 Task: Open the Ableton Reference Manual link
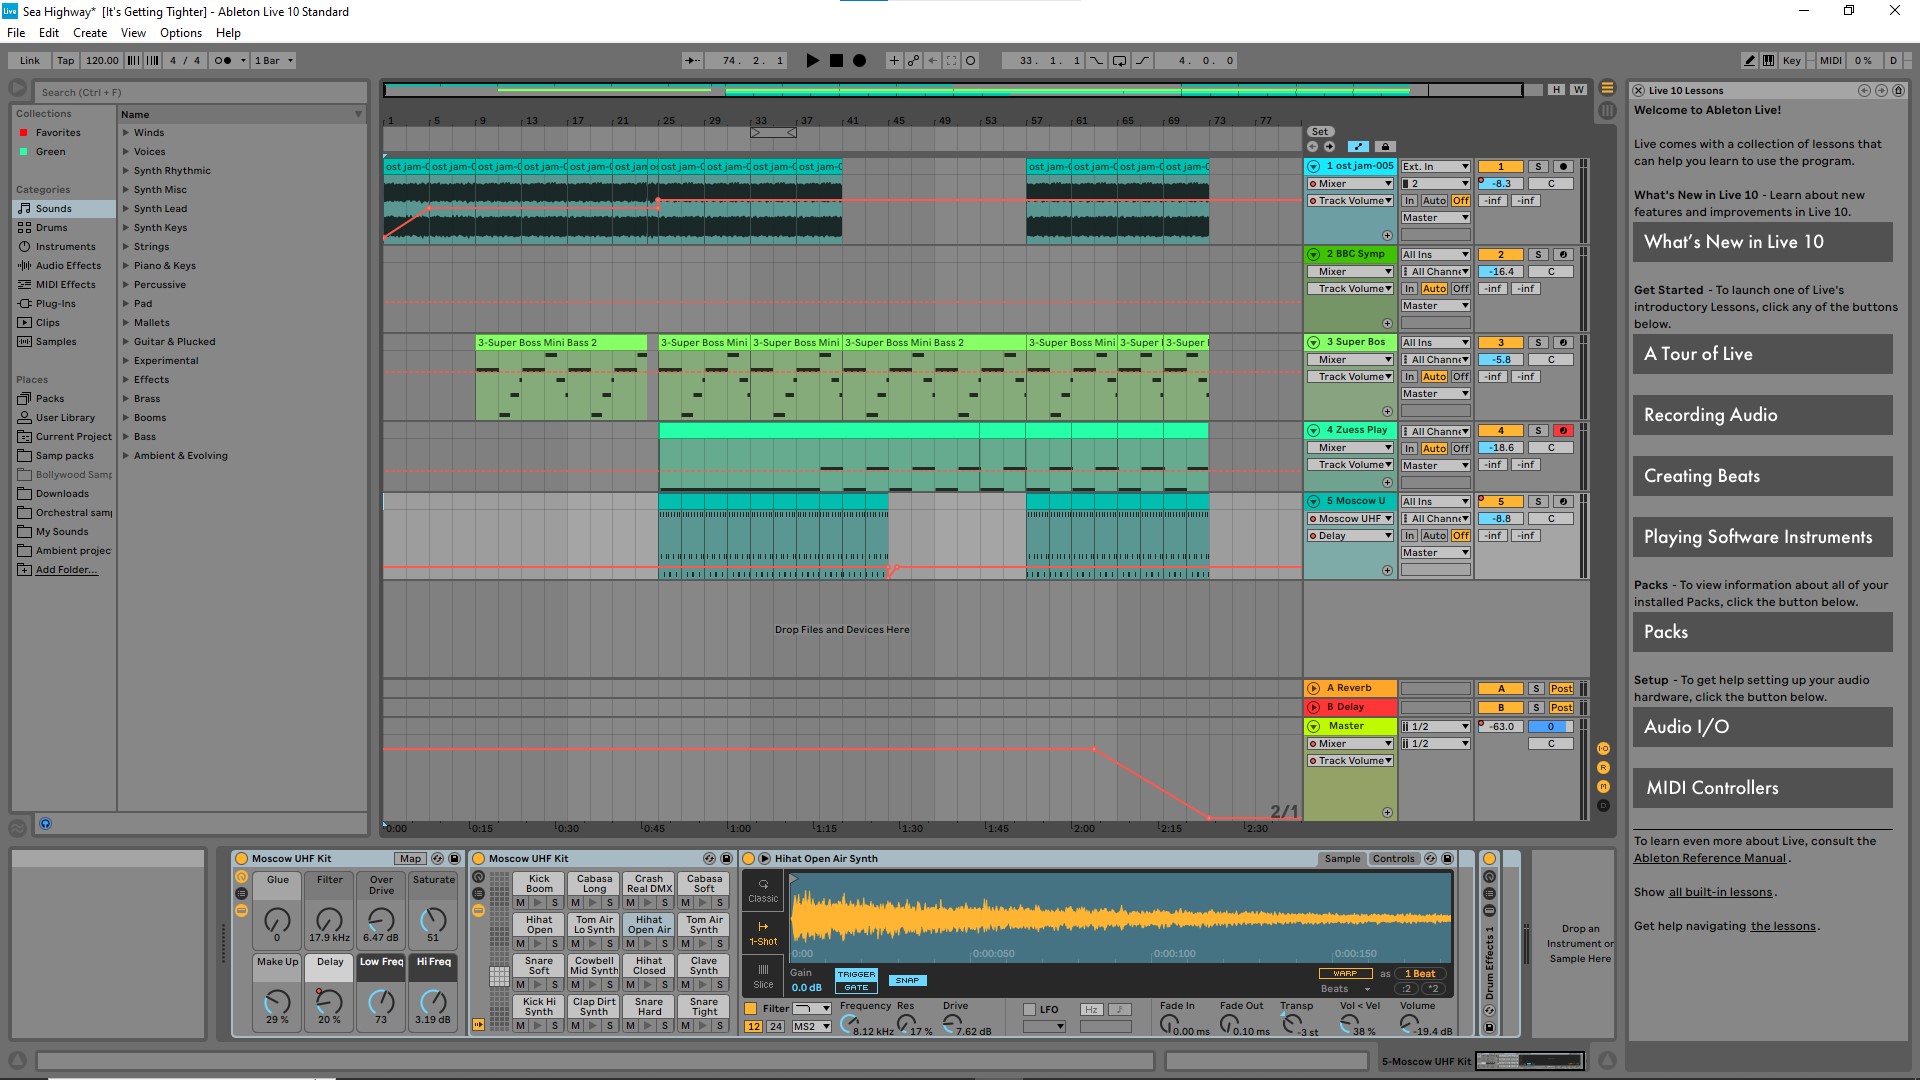(1709, 858)
